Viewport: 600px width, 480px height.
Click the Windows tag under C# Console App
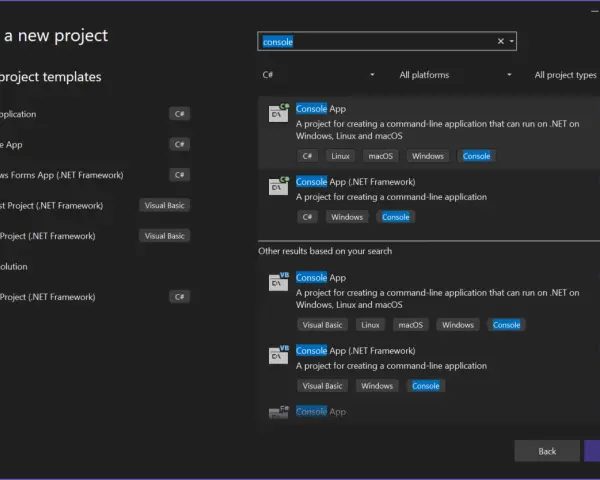428,156
